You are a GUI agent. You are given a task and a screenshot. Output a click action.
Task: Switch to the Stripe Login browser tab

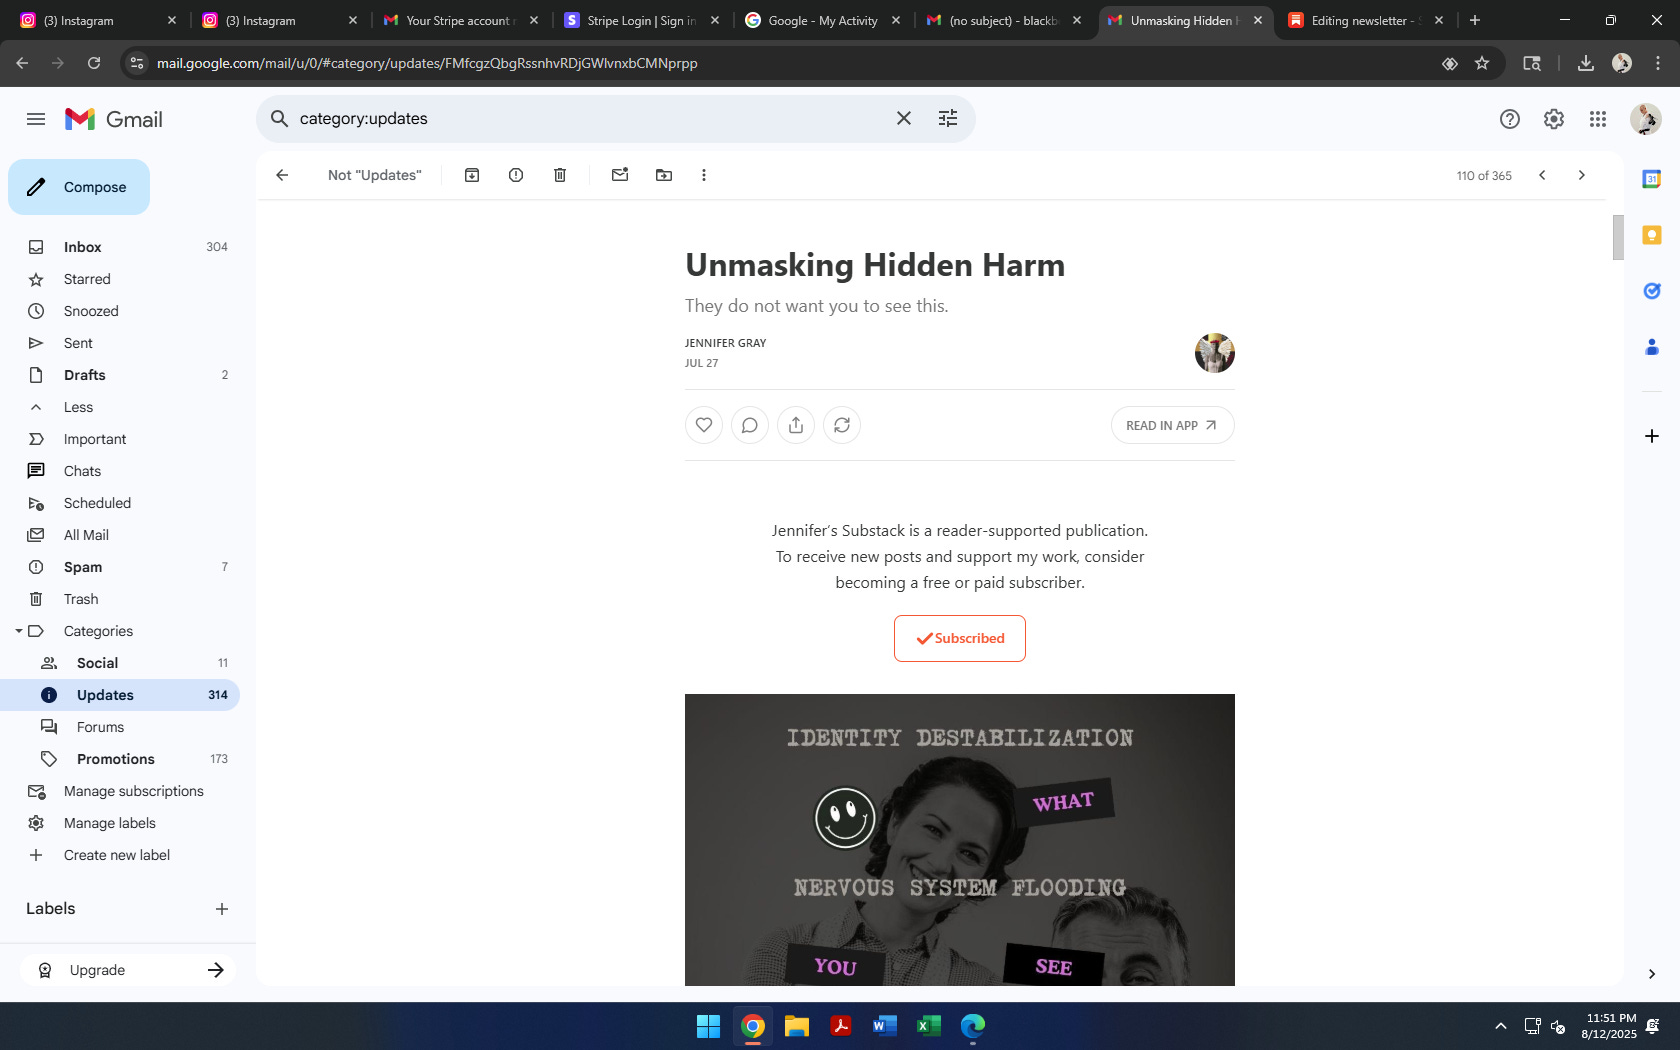point(642,20)
